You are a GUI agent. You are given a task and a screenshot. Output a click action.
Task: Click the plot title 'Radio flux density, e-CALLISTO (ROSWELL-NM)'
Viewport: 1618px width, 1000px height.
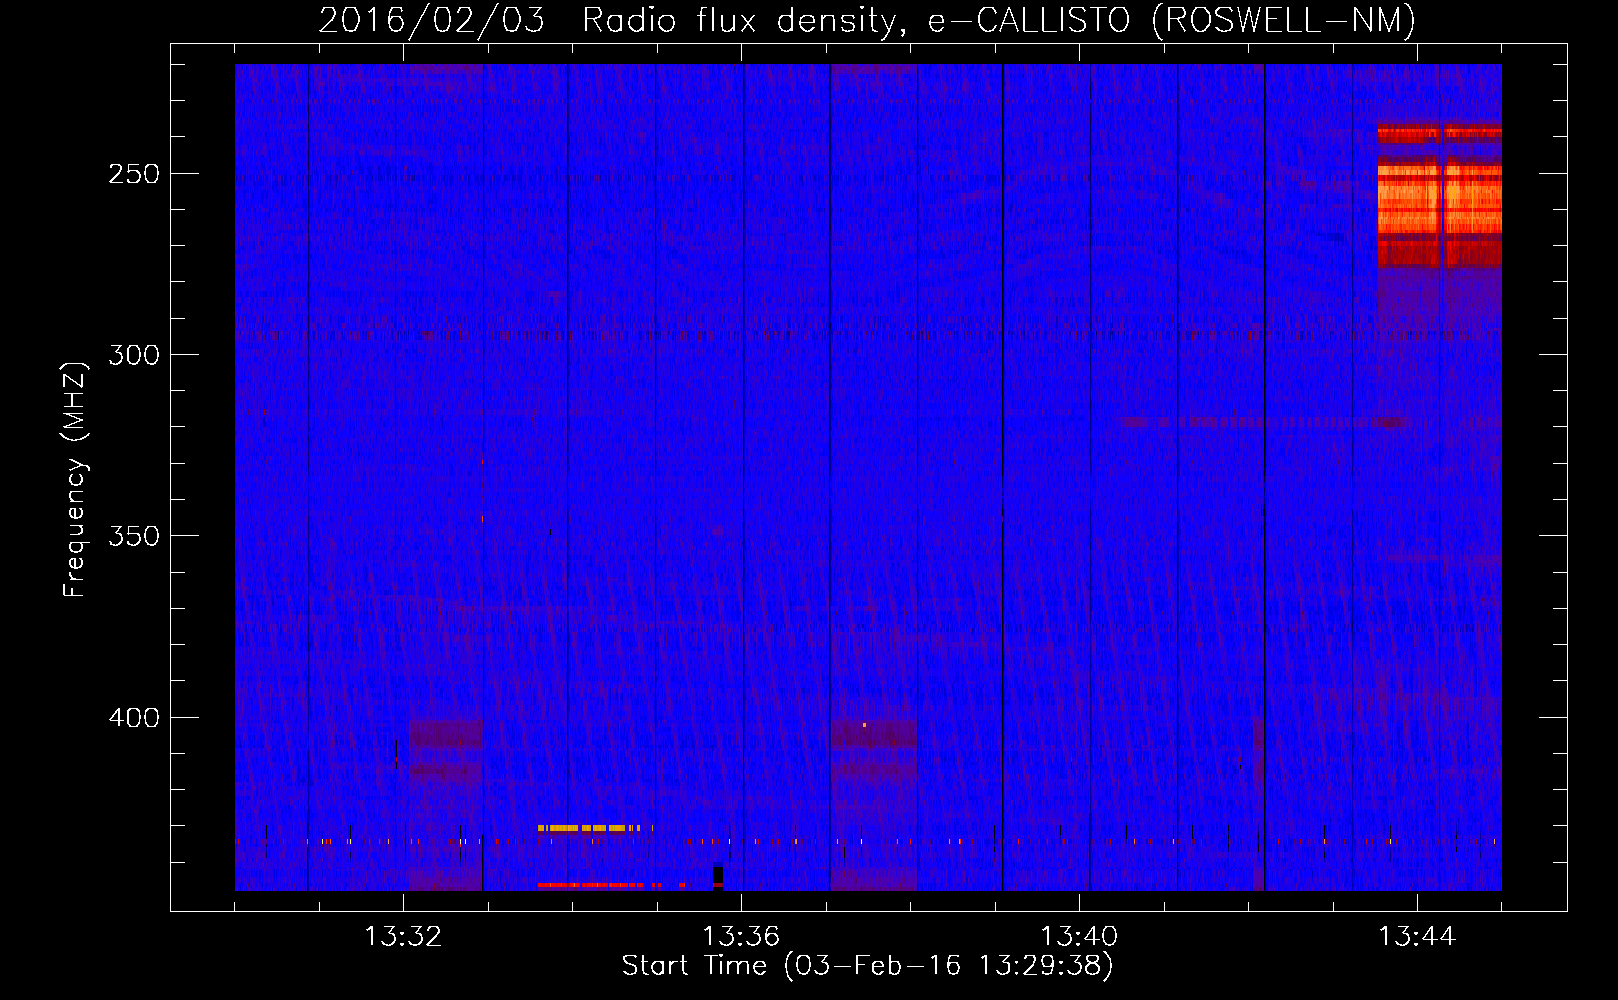[x=999, y=20]
